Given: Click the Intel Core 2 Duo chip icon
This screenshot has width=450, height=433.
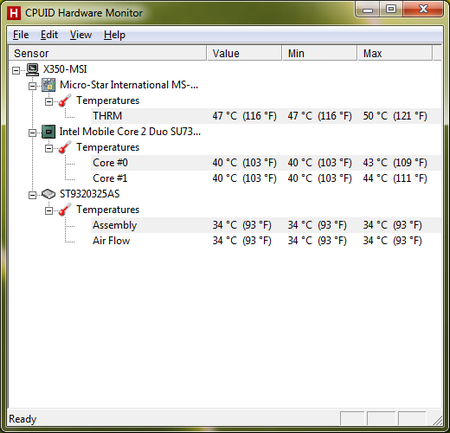Looking at the screenshot, I should click(x=49, y=132).
